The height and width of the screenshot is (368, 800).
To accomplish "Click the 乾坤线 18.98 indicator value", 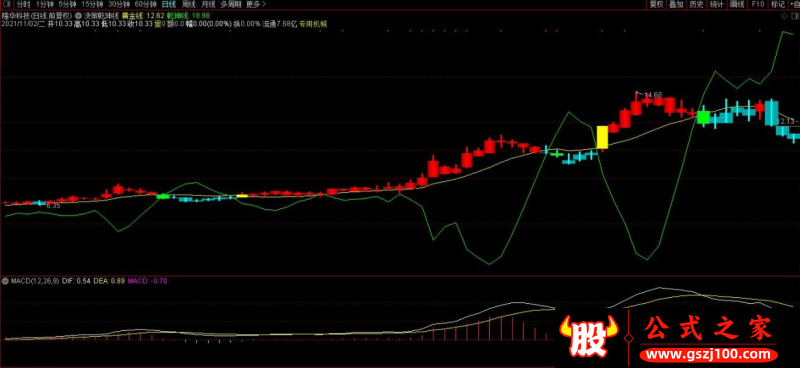I will (x=188, y=16).
